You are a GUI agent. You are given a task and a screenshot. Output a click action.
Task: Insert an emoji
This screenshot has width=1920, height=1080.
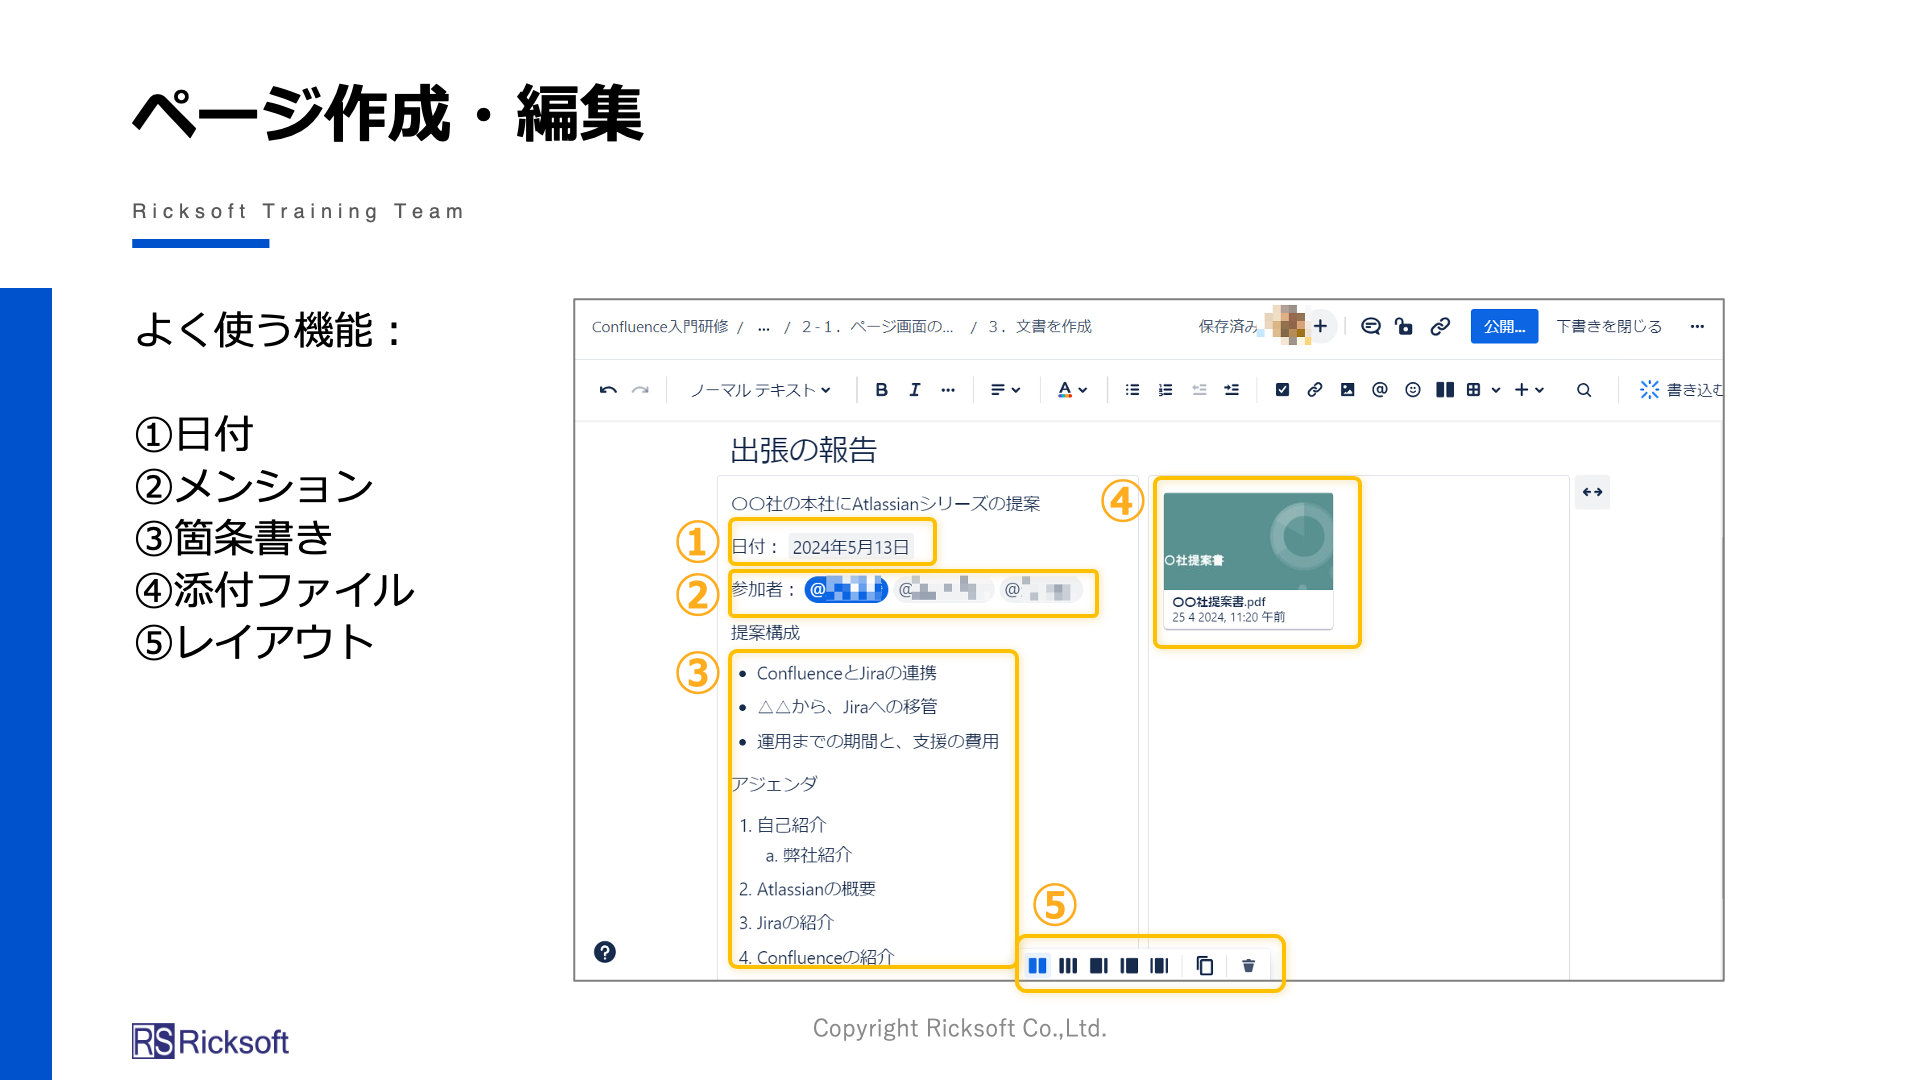(1413, 390)
